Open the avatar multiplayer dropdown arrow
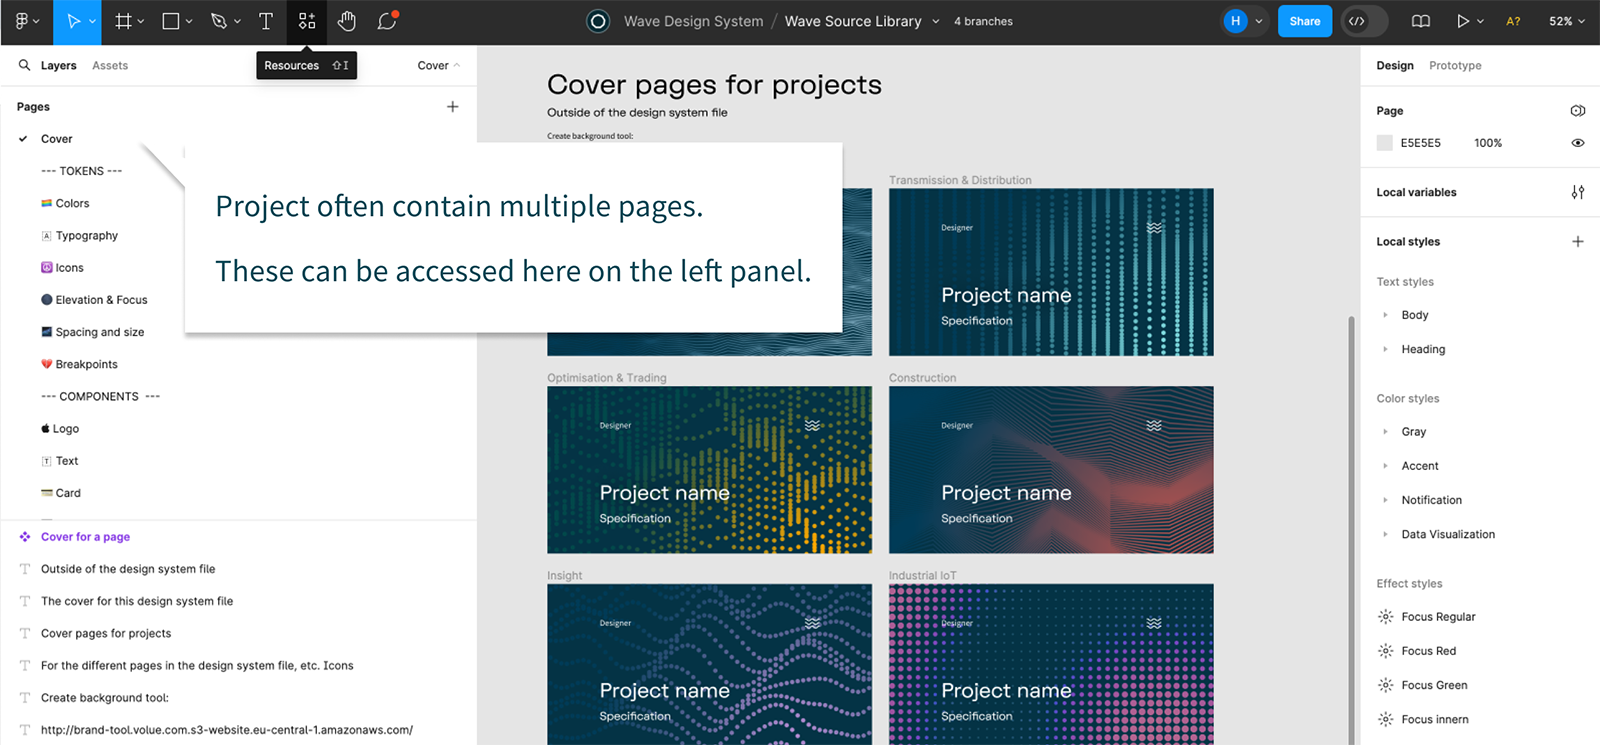 coord(1258,21)
